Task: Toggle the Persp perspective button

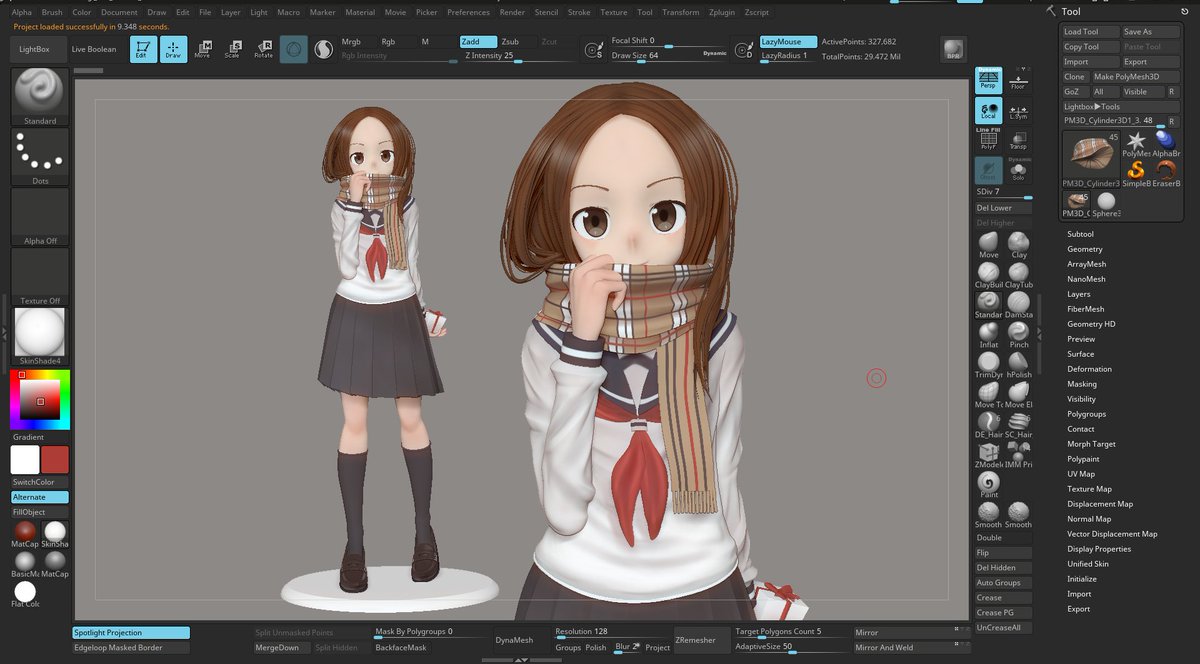Action: coord(988,81)
